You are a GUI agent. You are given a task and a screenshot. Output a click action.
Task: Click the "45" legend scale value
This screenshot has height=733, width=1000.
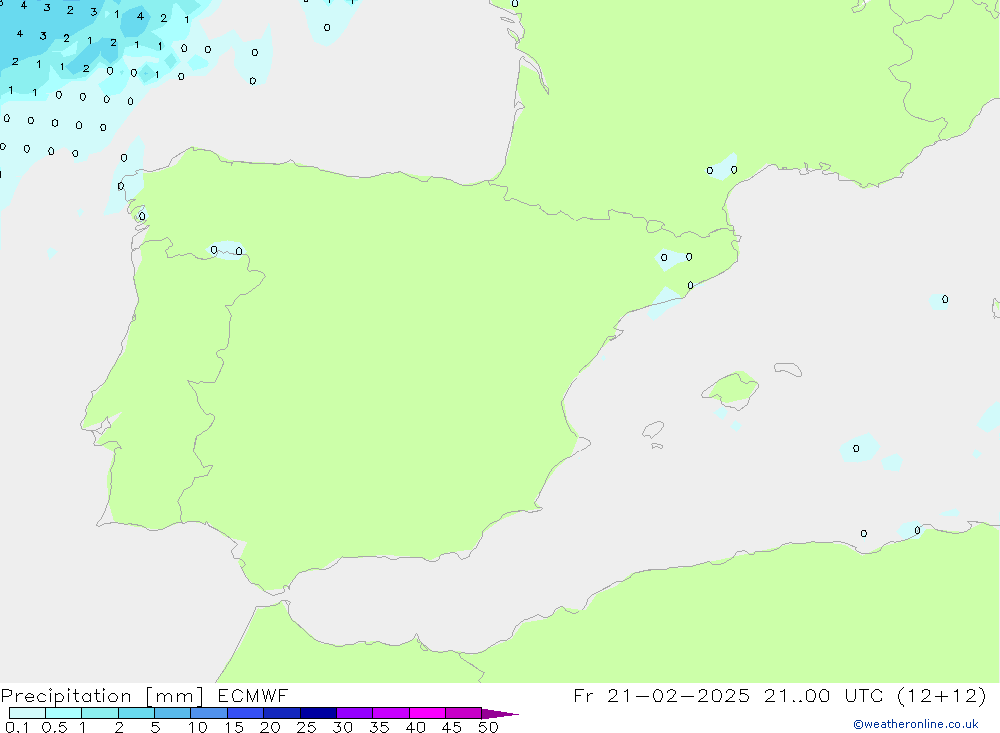point(452,727)
